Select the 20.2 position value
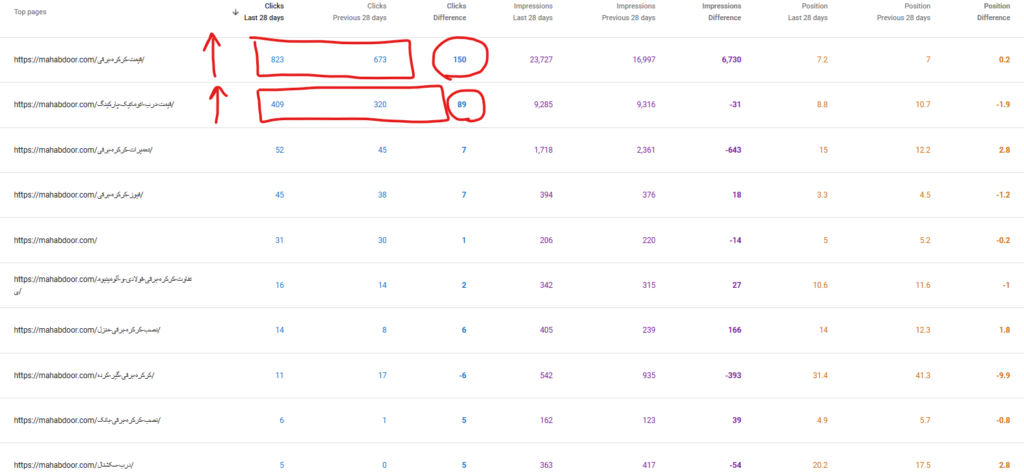Image resolution: width=1024 pixels, height=475 pixels. pos(820,465)
